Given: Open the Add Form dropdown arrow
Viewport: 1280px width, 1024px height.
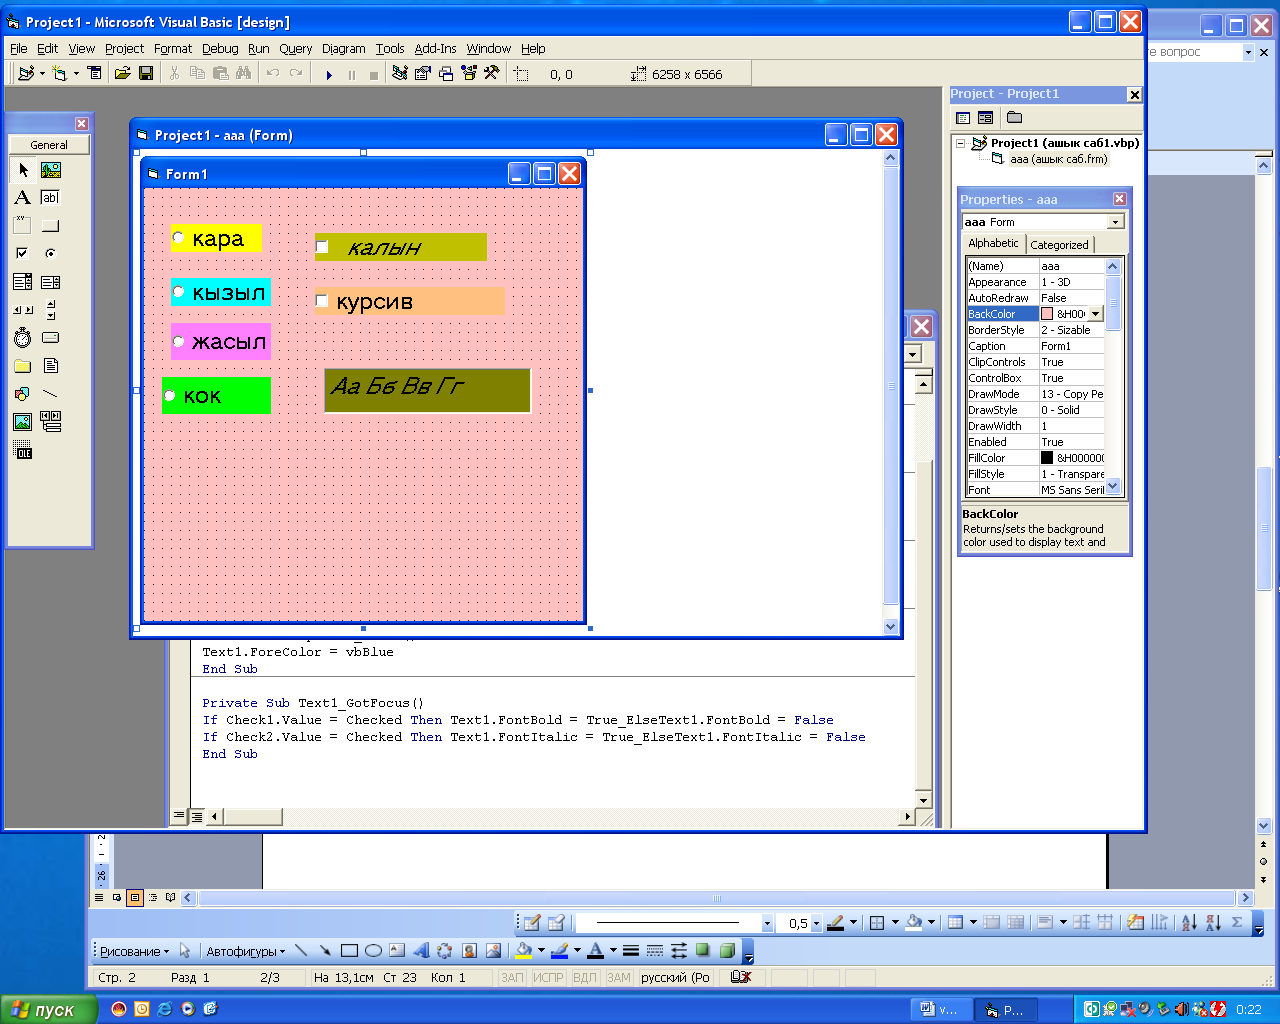Looking at the screenshot, I should [x=76, y=74].
